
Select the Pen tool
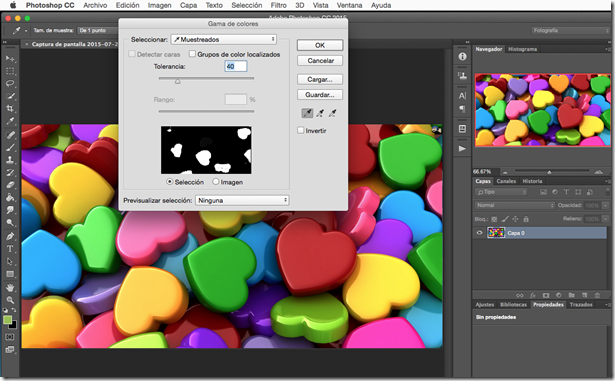[x=10, y=236]
